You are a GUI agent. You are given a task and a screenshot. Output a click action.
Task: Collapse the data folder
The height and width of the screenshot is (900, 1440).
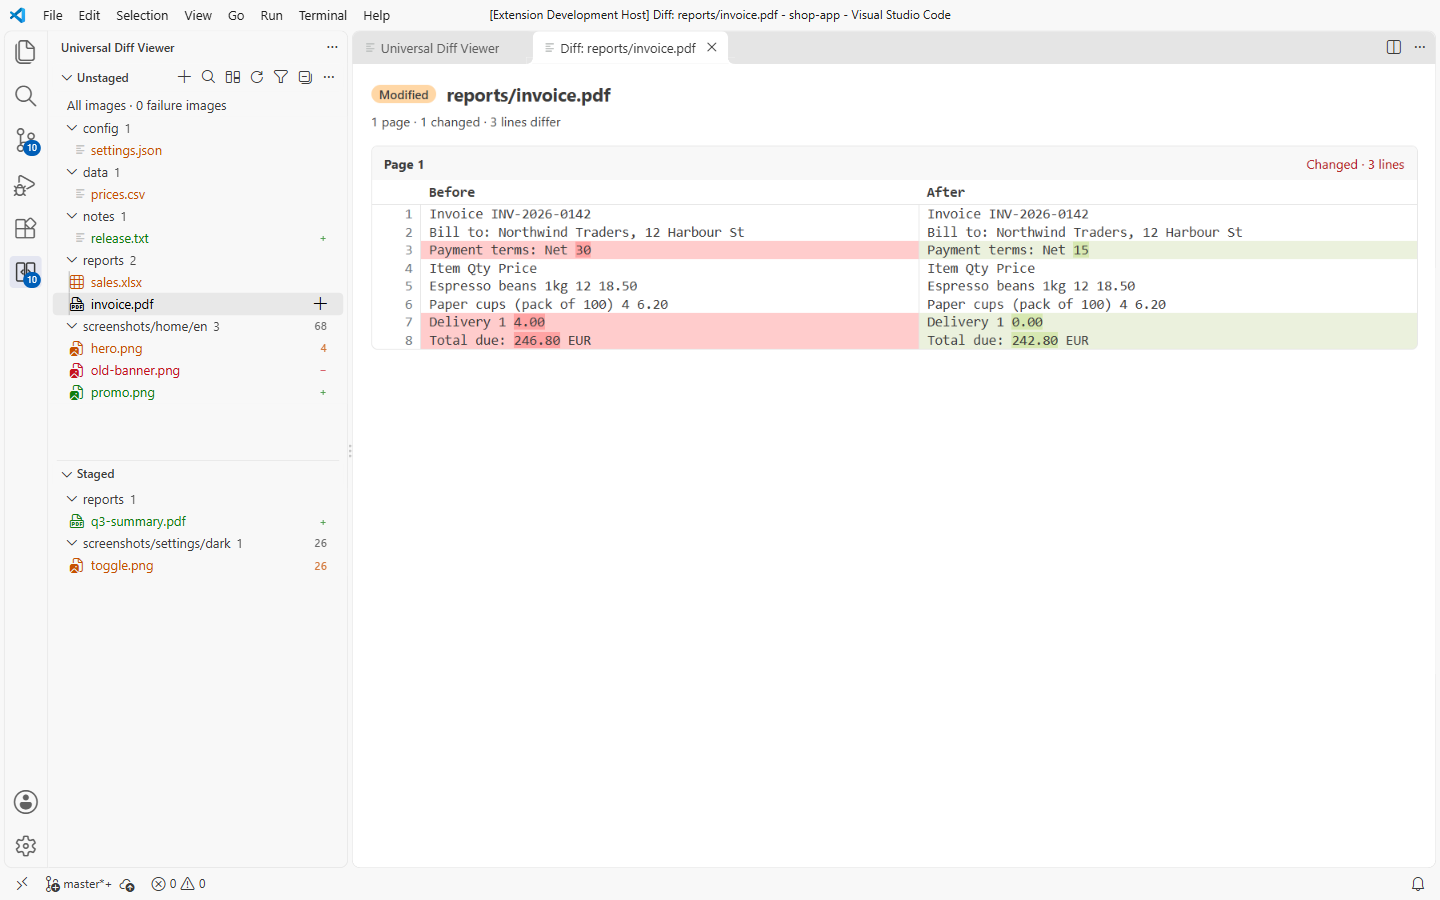click(x=72, y=172)
